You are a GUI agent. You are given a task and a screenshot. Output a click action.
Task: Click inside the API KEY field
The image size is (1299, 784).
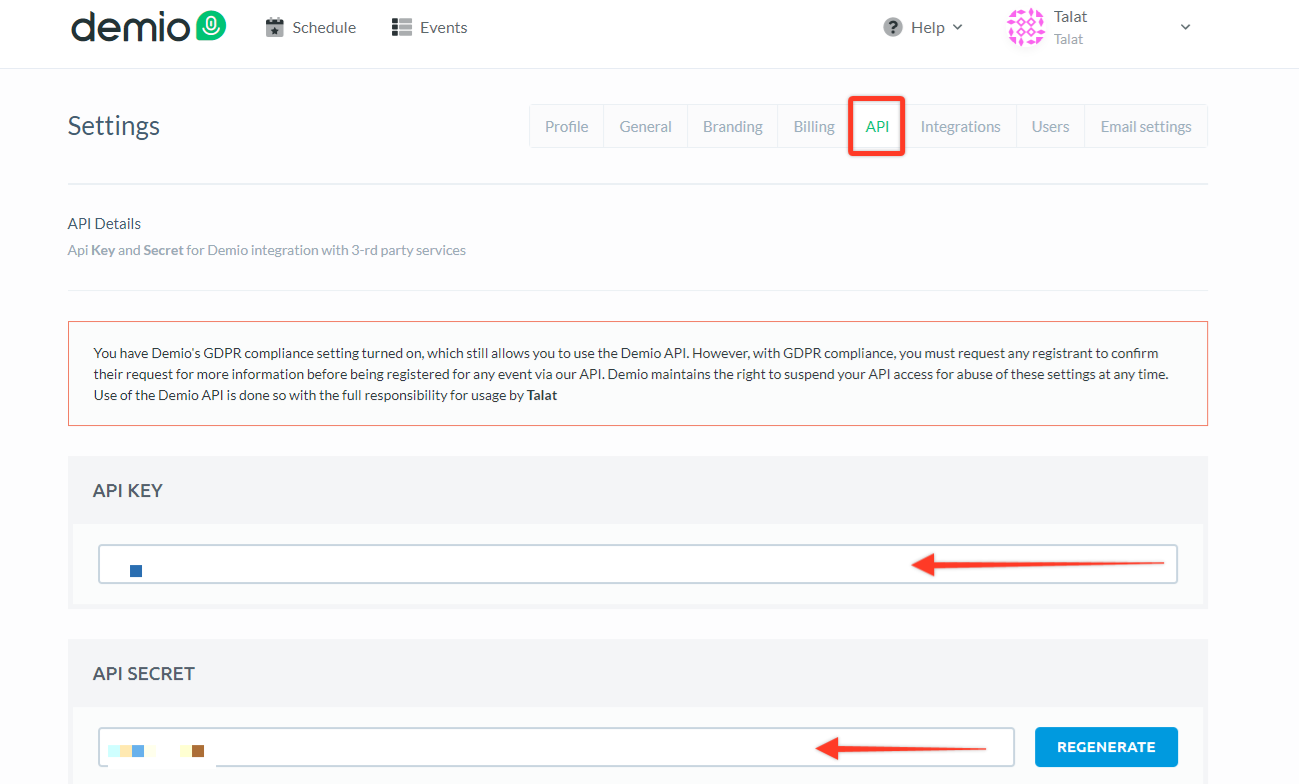[638, 564]
